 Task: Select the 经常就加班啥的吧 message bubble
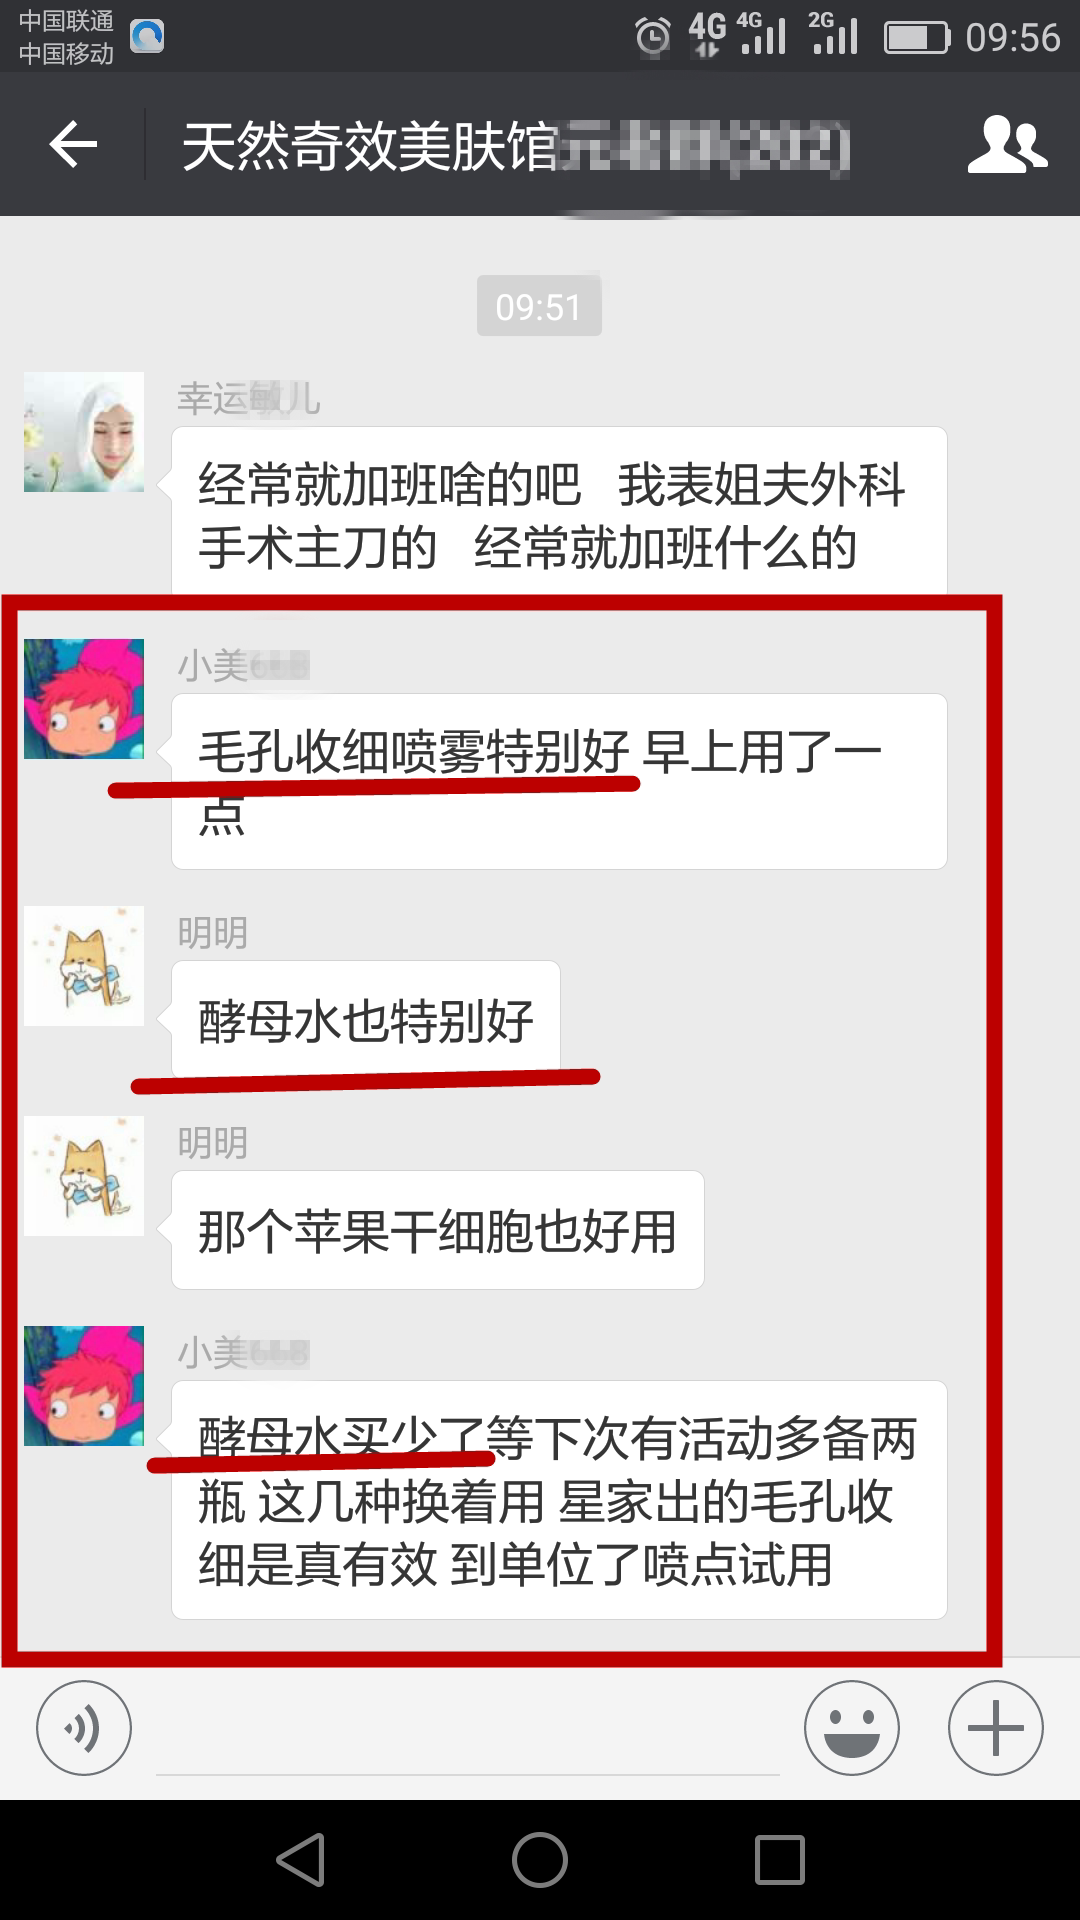coord(559,512)
